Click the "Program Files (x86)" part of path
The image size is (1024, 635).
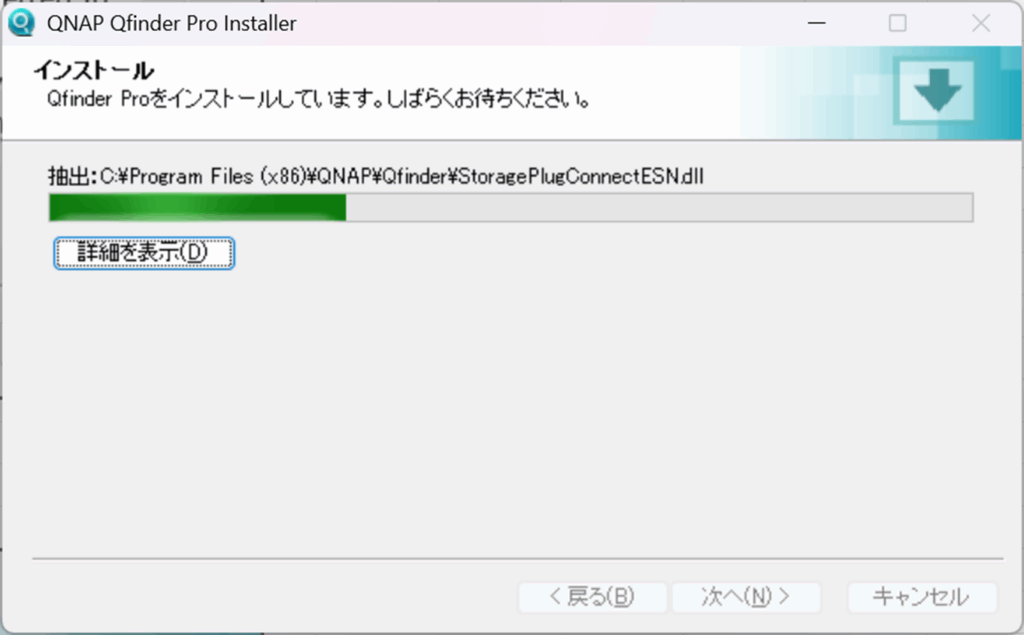pyautogui.click(x=217, y=176)
